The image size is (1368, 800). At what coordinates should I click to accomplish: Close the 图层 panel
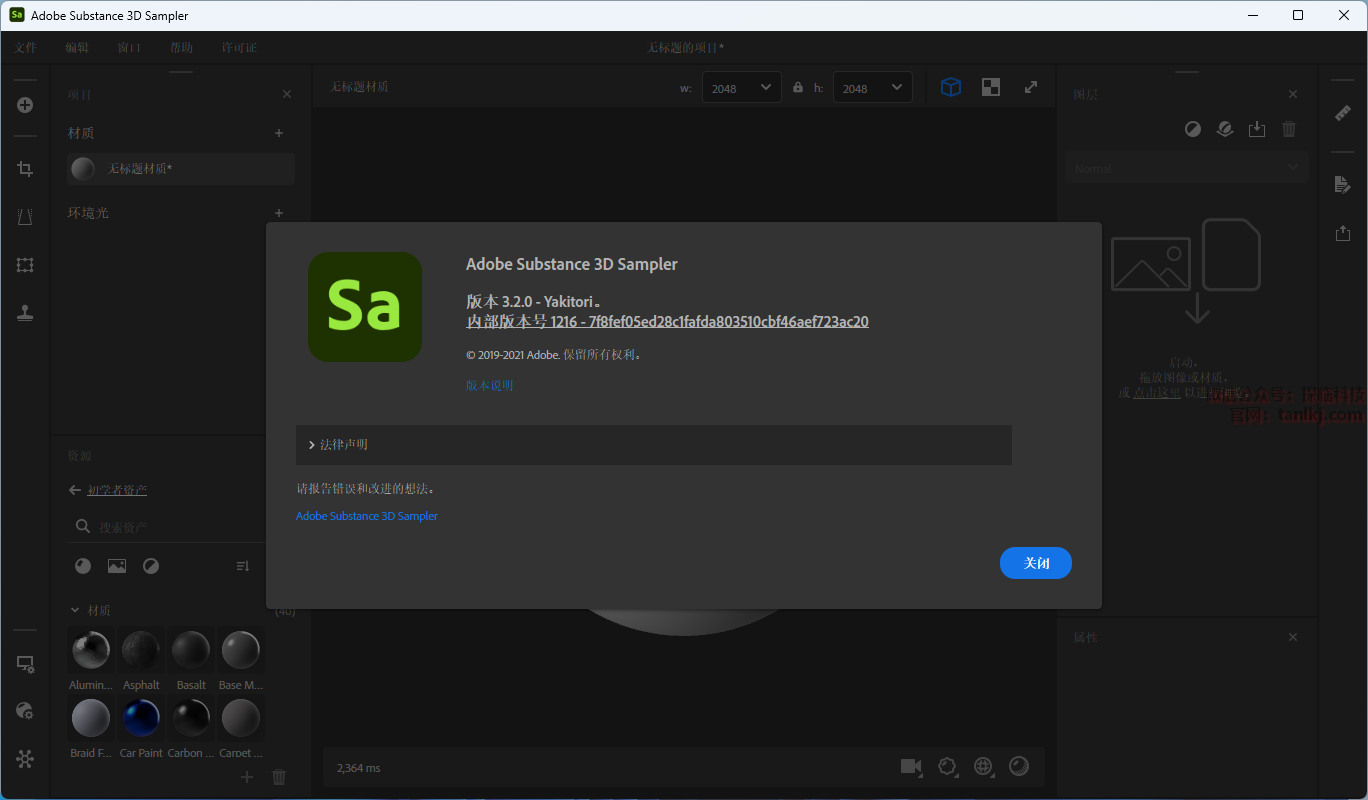pos(1293,94)
